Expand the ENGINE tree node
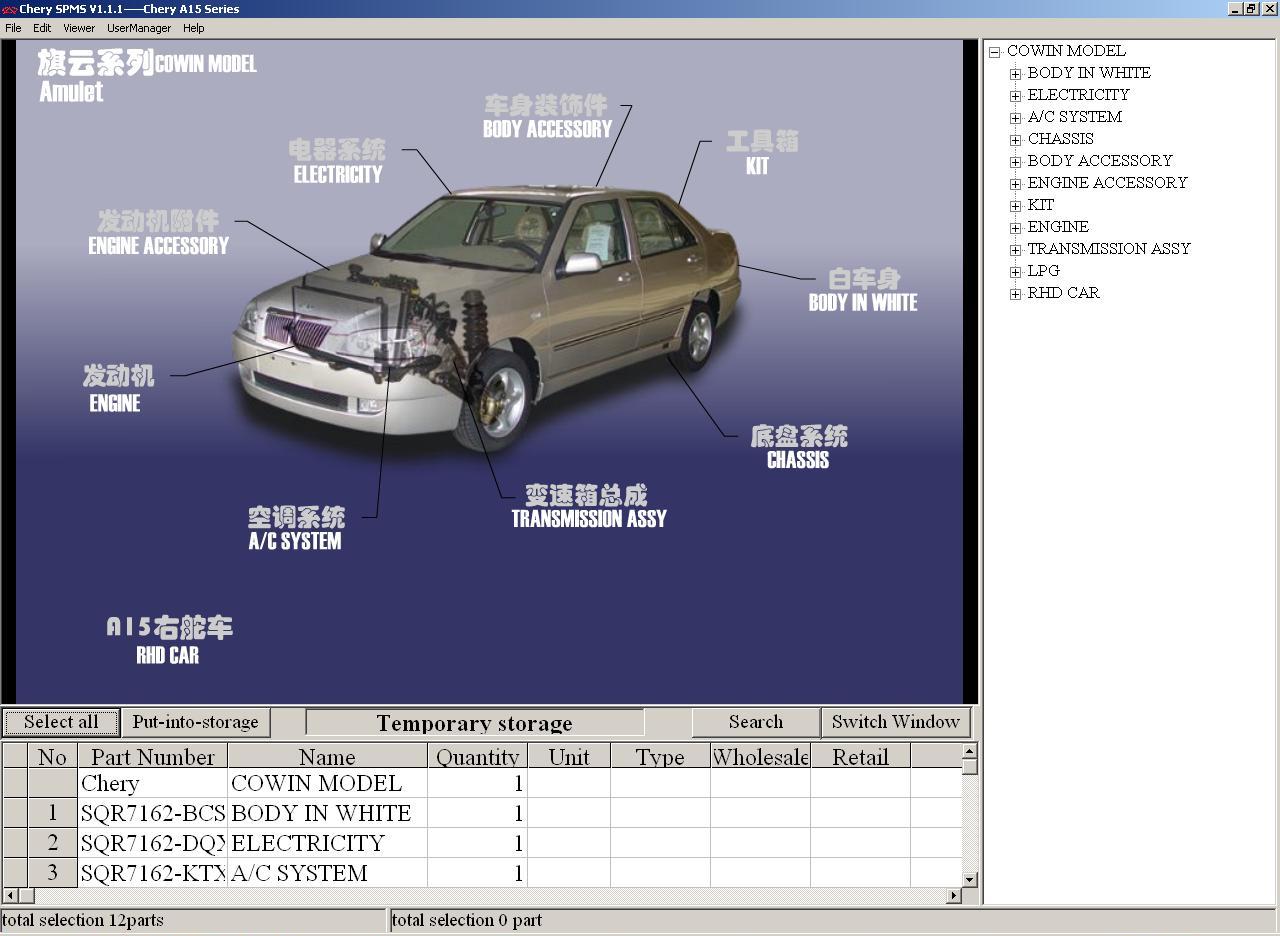 tap(1016, 228)
